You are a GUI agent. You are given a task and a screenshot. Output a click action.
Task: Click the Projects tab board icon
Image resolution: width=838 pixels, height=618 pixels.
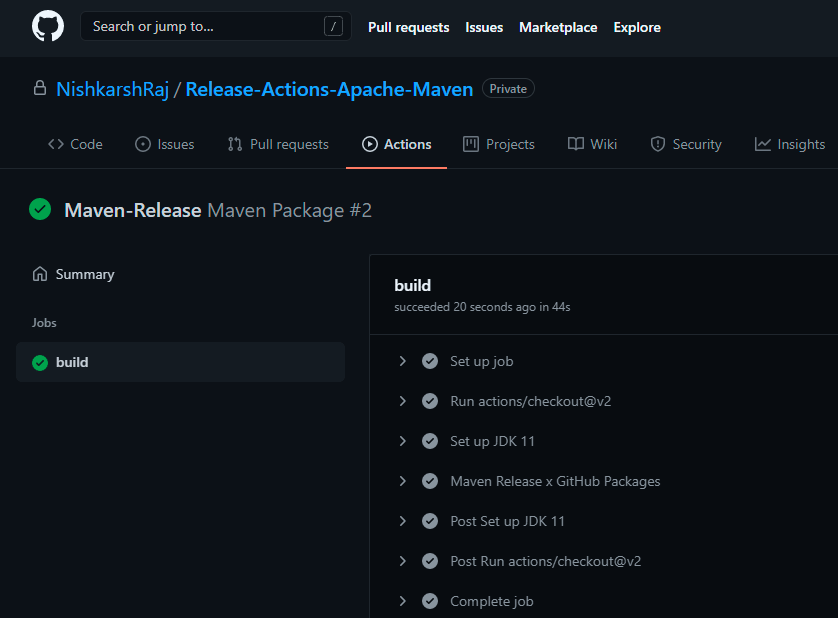(471, 144)
